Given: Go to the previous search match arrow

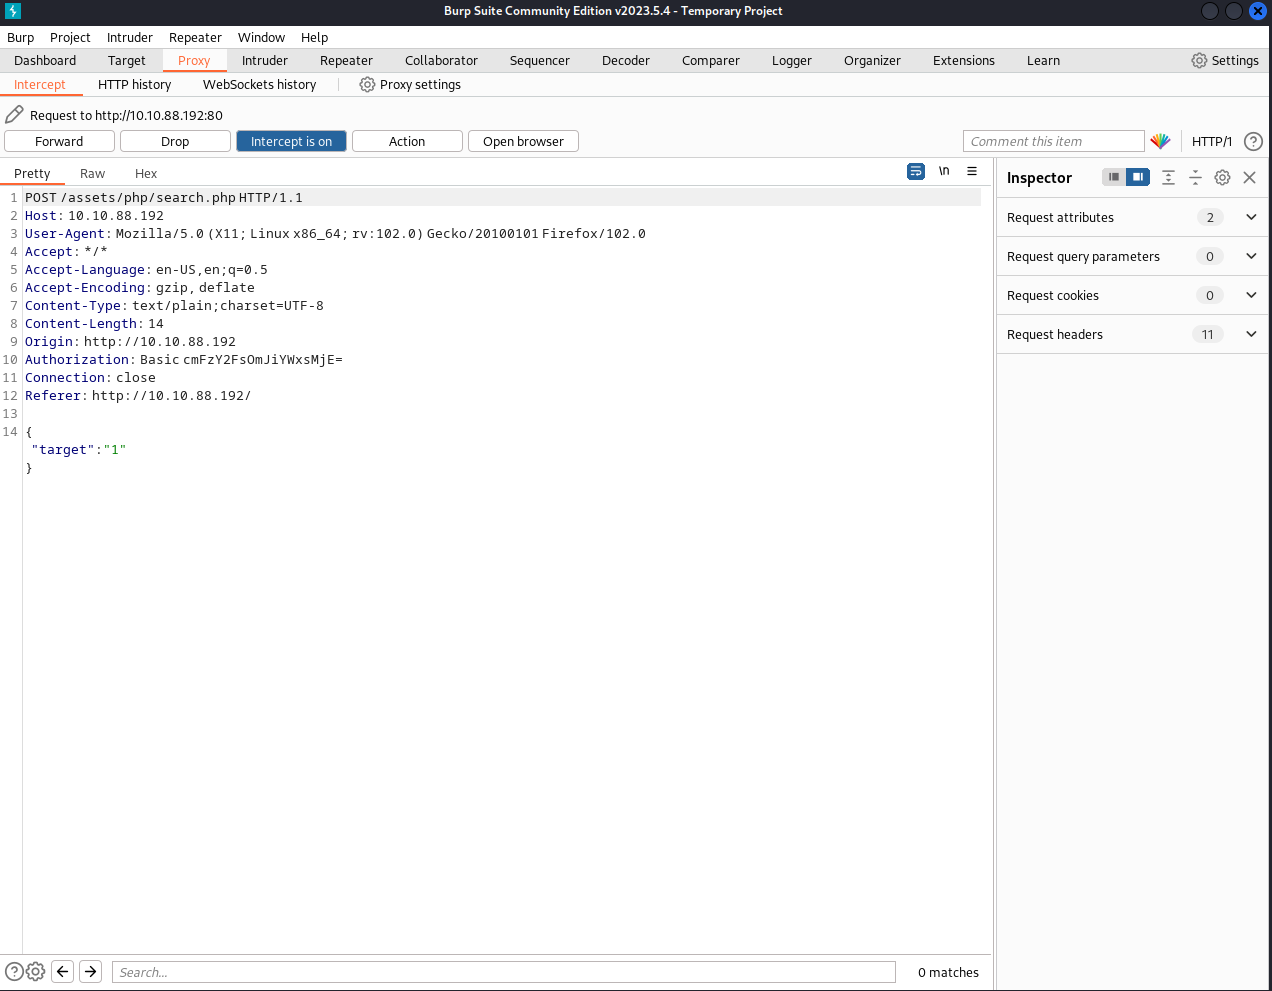Looking at the screenshot, I should click(62, 971).
